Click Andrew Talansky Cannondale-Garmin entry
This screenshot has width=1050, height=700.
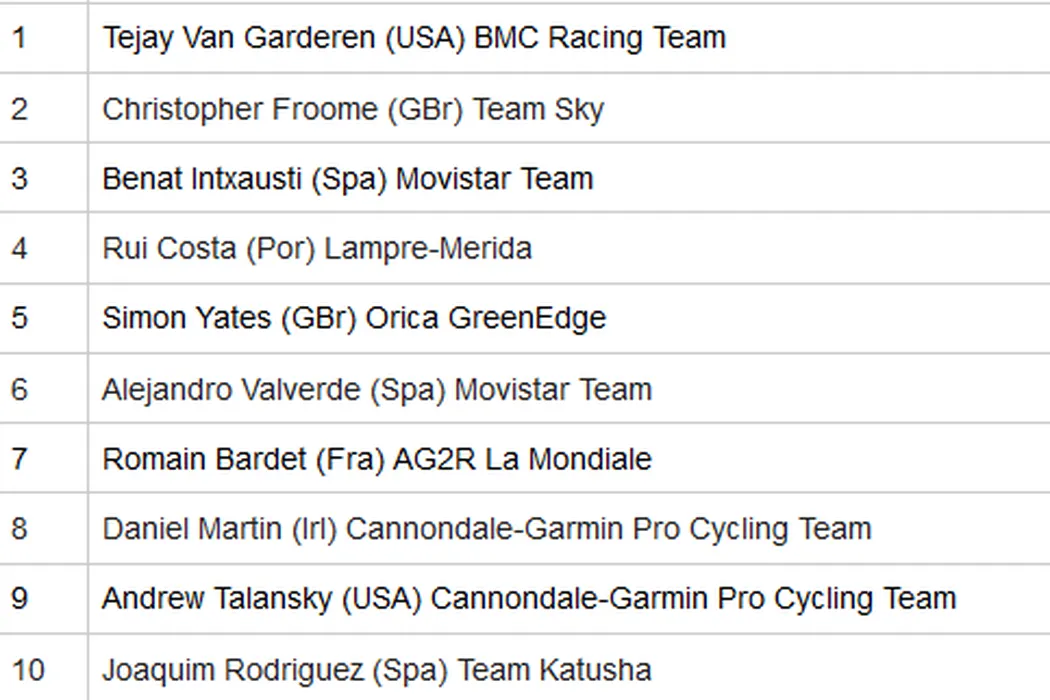click(x=529, y=599)
